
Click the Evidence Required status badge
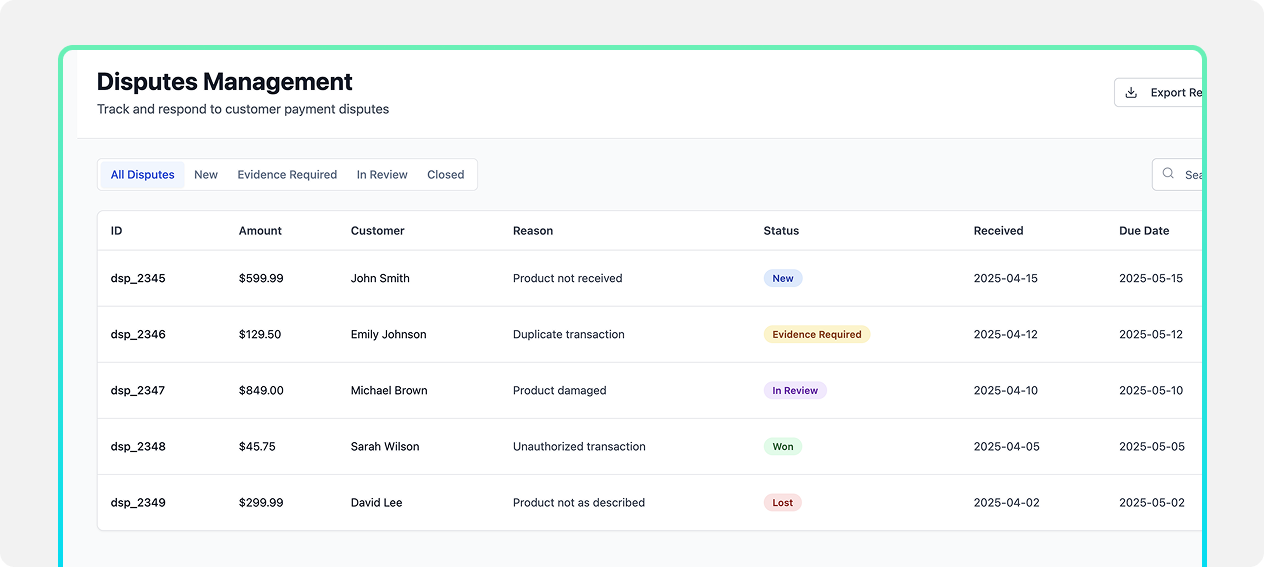click(x=816, y=335)
